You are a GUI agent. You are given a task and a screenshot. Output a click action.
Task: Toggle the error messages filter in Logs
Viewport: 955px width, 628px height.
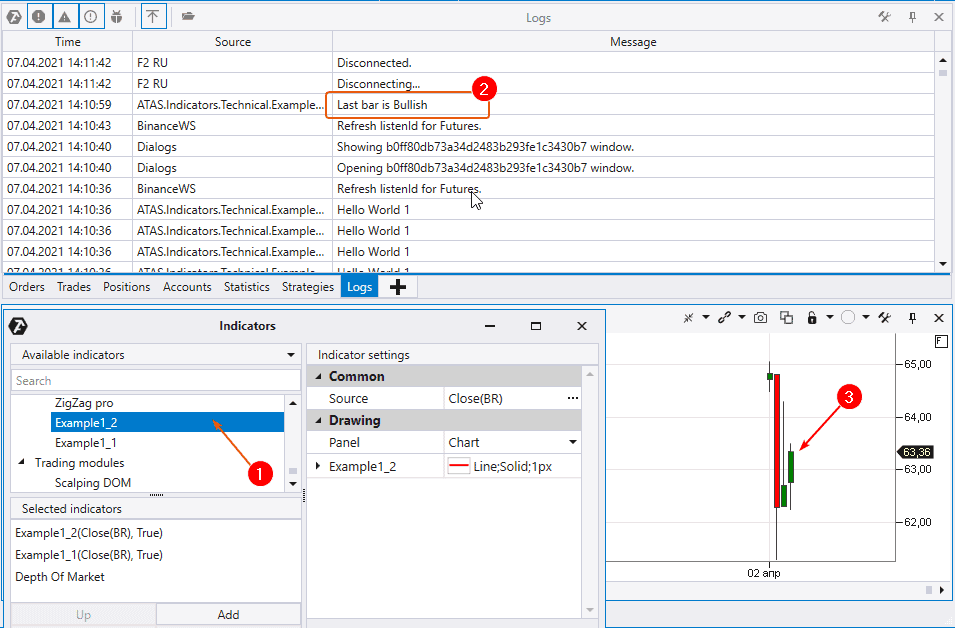click(x=39, y=16)
